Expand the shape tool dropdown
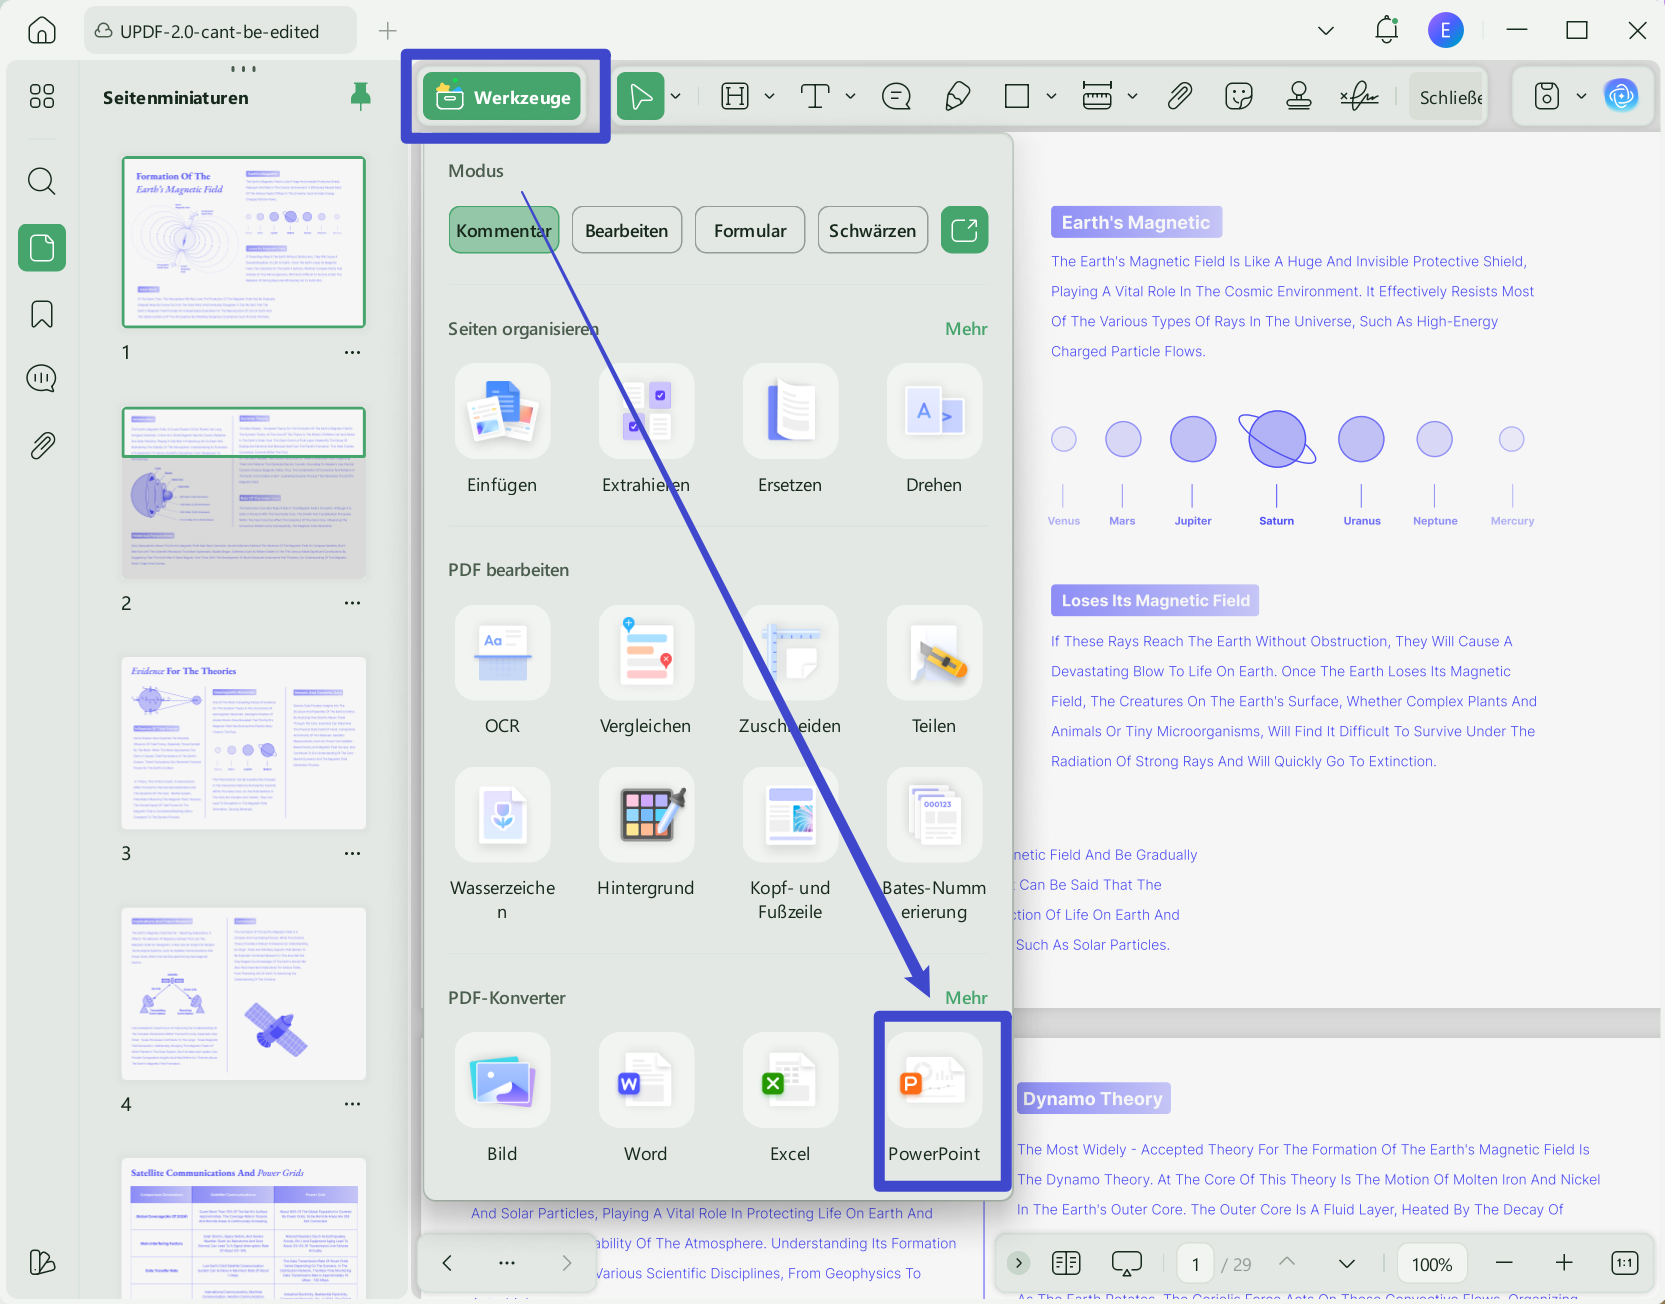The image size is (1665, 1304). pyautogui.click(x=1051, y=97)
